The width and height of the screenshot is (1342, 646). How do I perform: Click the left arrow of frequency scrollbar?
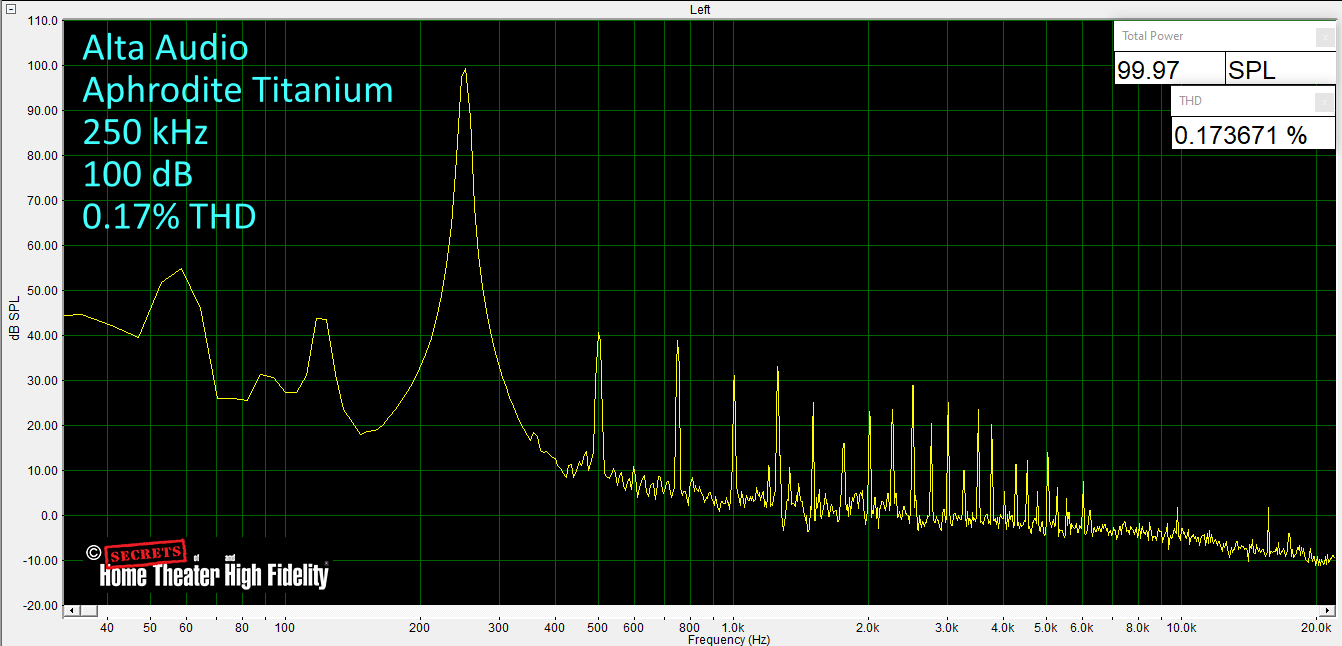pyautogui.click(x=71, y=611)
